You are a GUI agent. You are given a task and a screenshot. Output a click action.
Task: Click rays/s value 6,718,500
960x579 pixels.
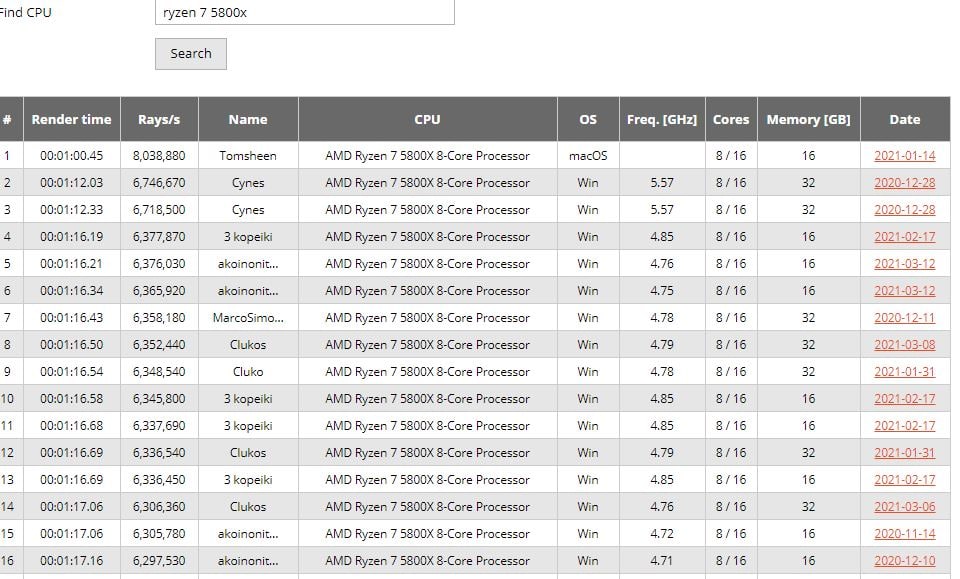[159, 209]
